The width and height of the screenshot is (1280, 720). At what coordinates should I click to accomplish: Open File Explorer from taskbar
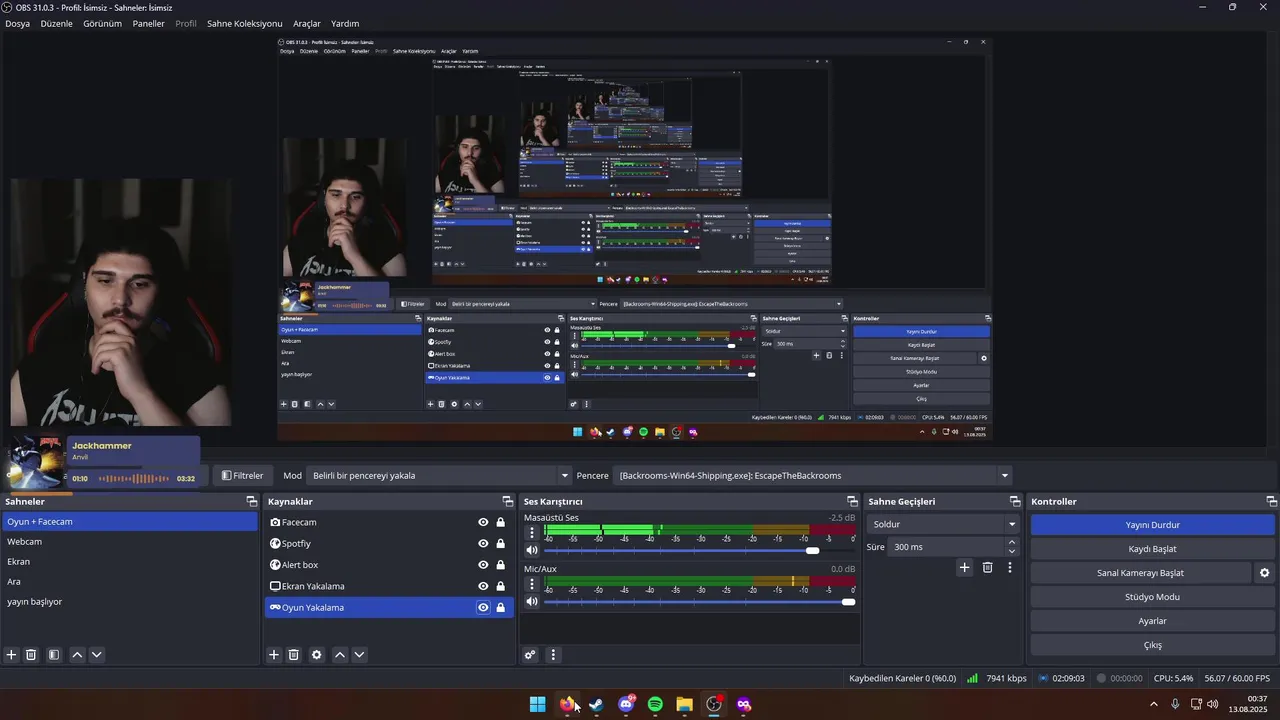click(684, 704)
